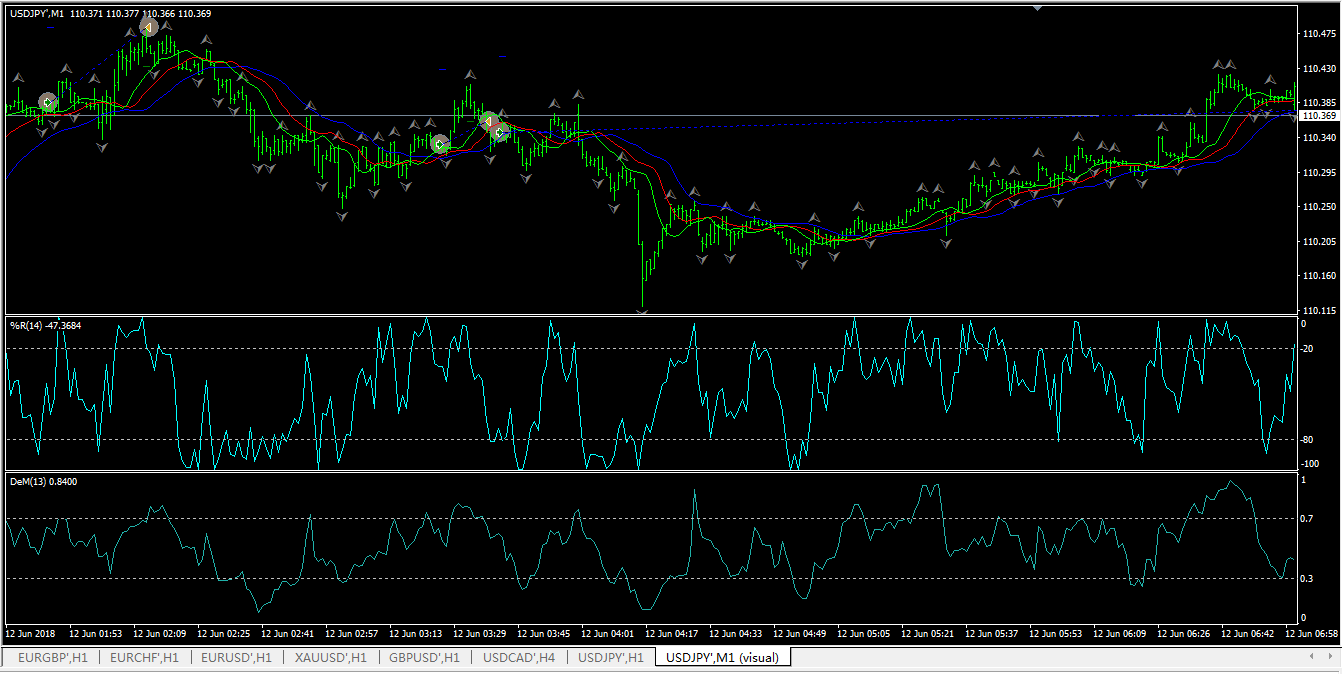
Task: Click the DeM(13) 0.8400 indicator label
Action: [43, 481]
